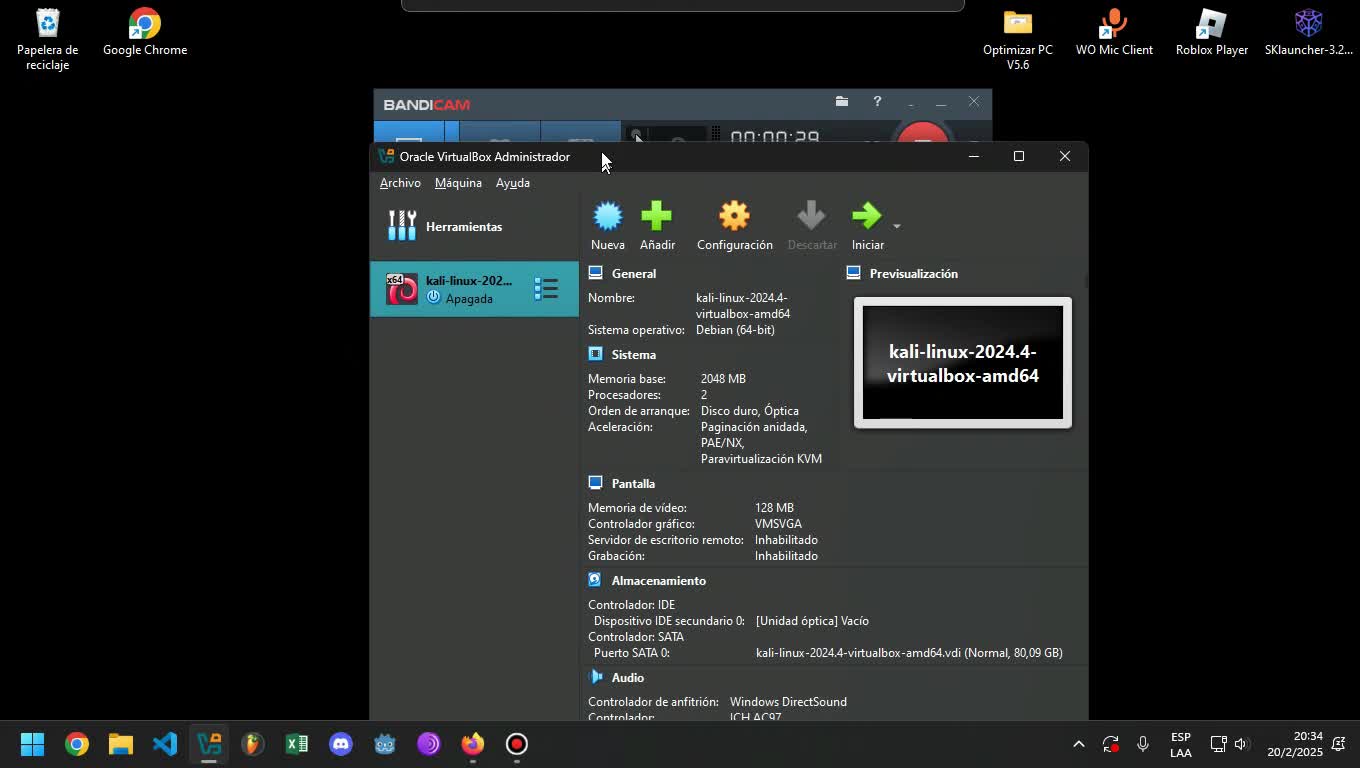The image size is (1360, 768).
Task: Click the General section header
Action: click(634, 273)
